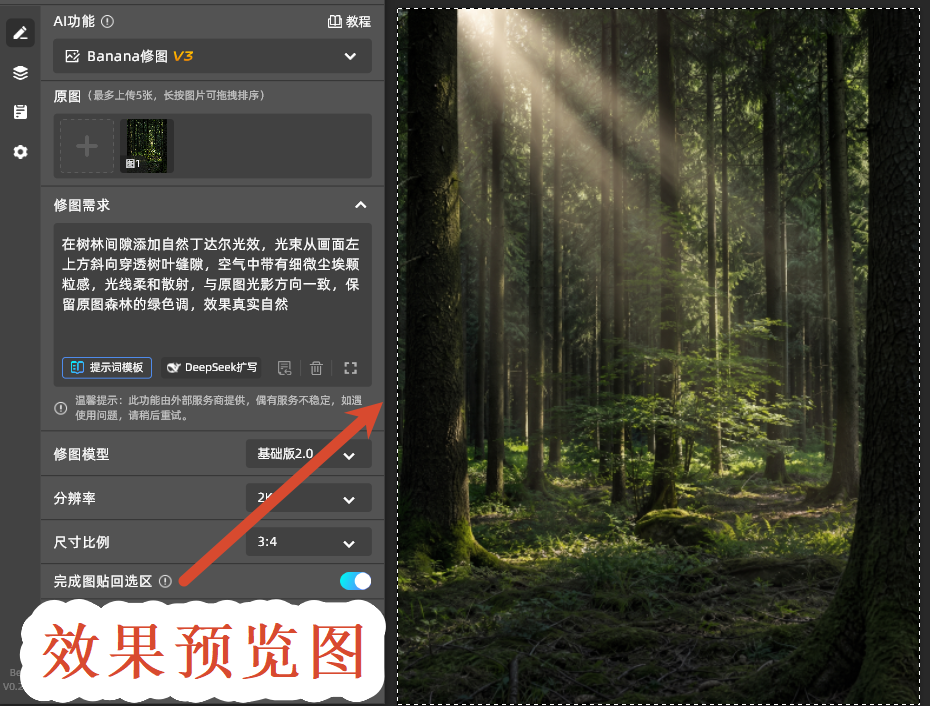The image size is (930, 706).
Task: Collapse the 修图需求 section
Action: [x=361, y=205]
